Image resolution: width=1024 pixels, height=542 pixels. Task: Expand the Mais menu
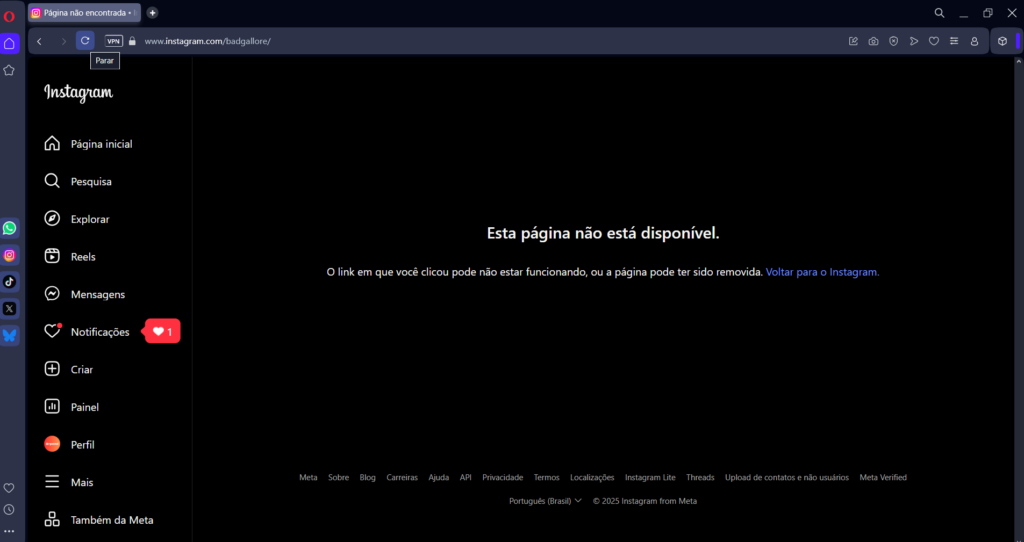pyautogui.click(x=81, y=482)
